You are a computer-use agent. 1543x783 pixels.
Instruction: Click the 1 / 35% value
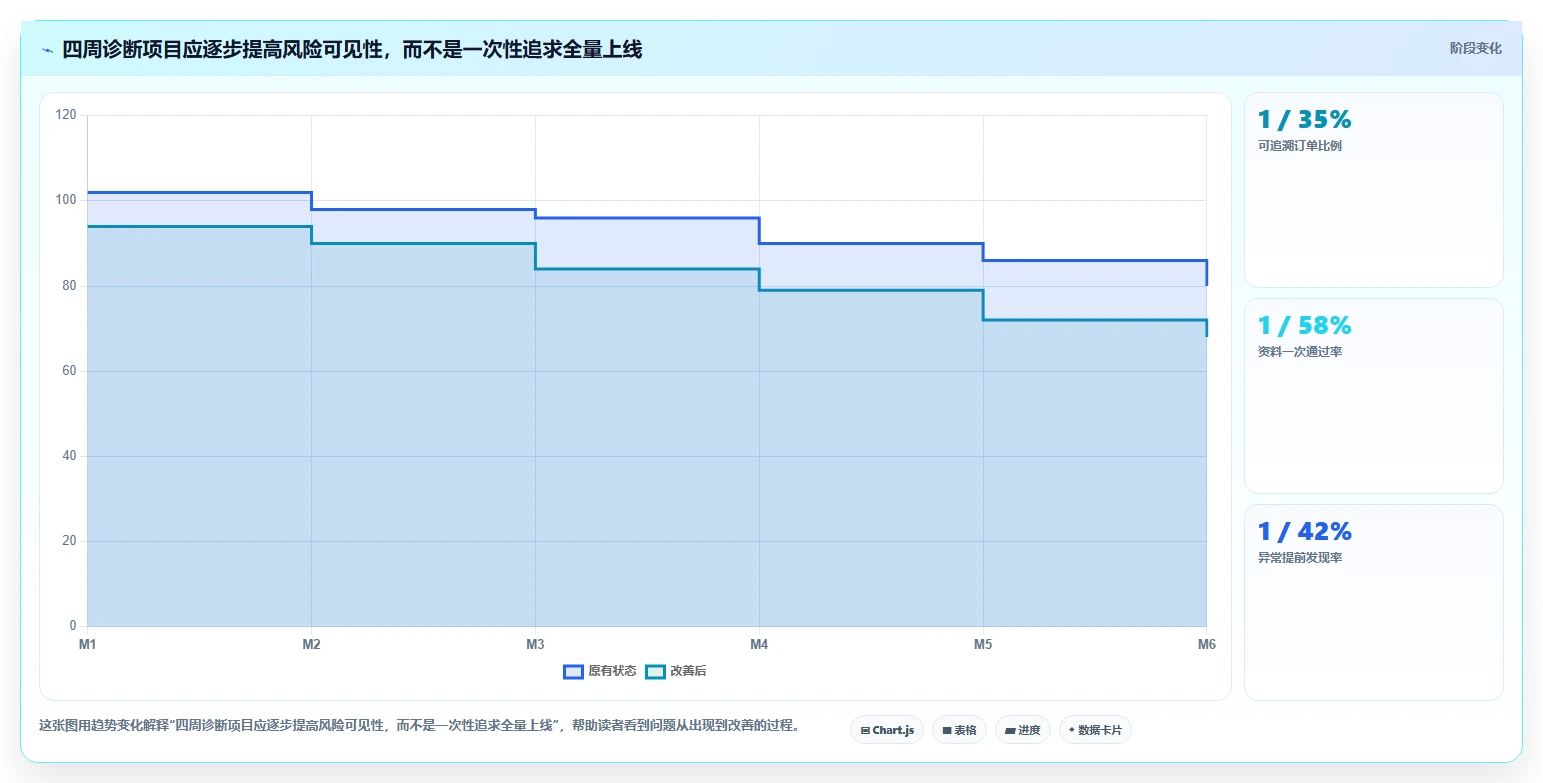[x=1304, y=120]
